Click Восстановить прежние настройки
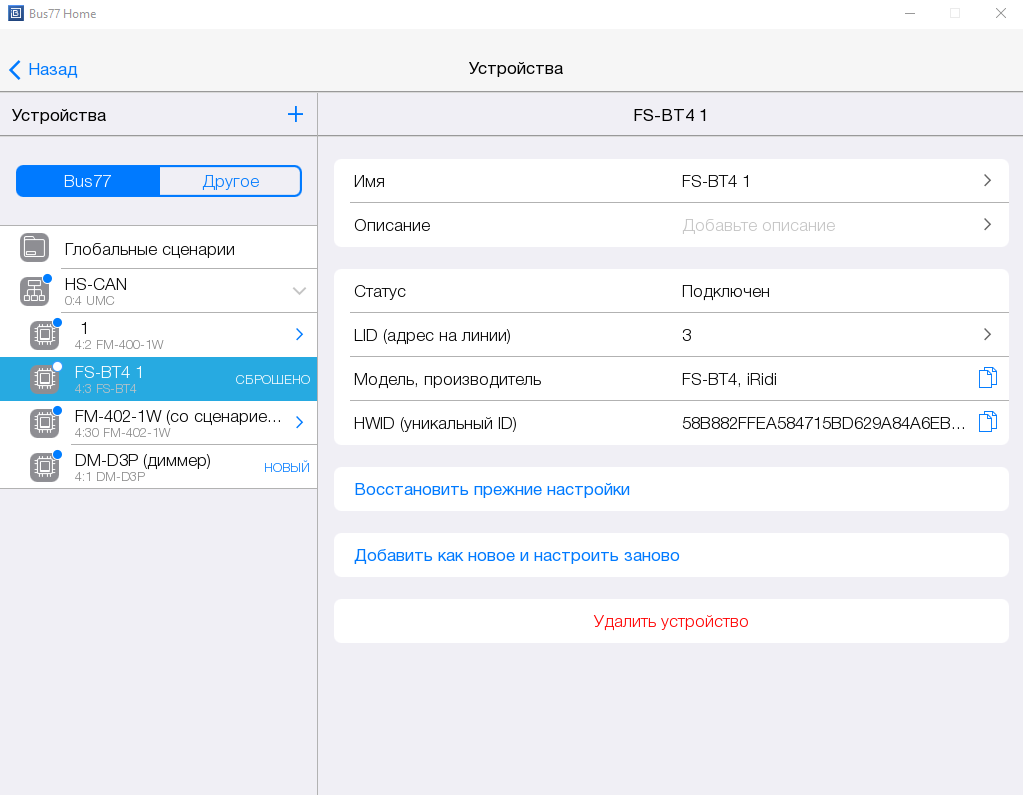The width and height of the screenshot is (1023, 795). coord(492,489)
